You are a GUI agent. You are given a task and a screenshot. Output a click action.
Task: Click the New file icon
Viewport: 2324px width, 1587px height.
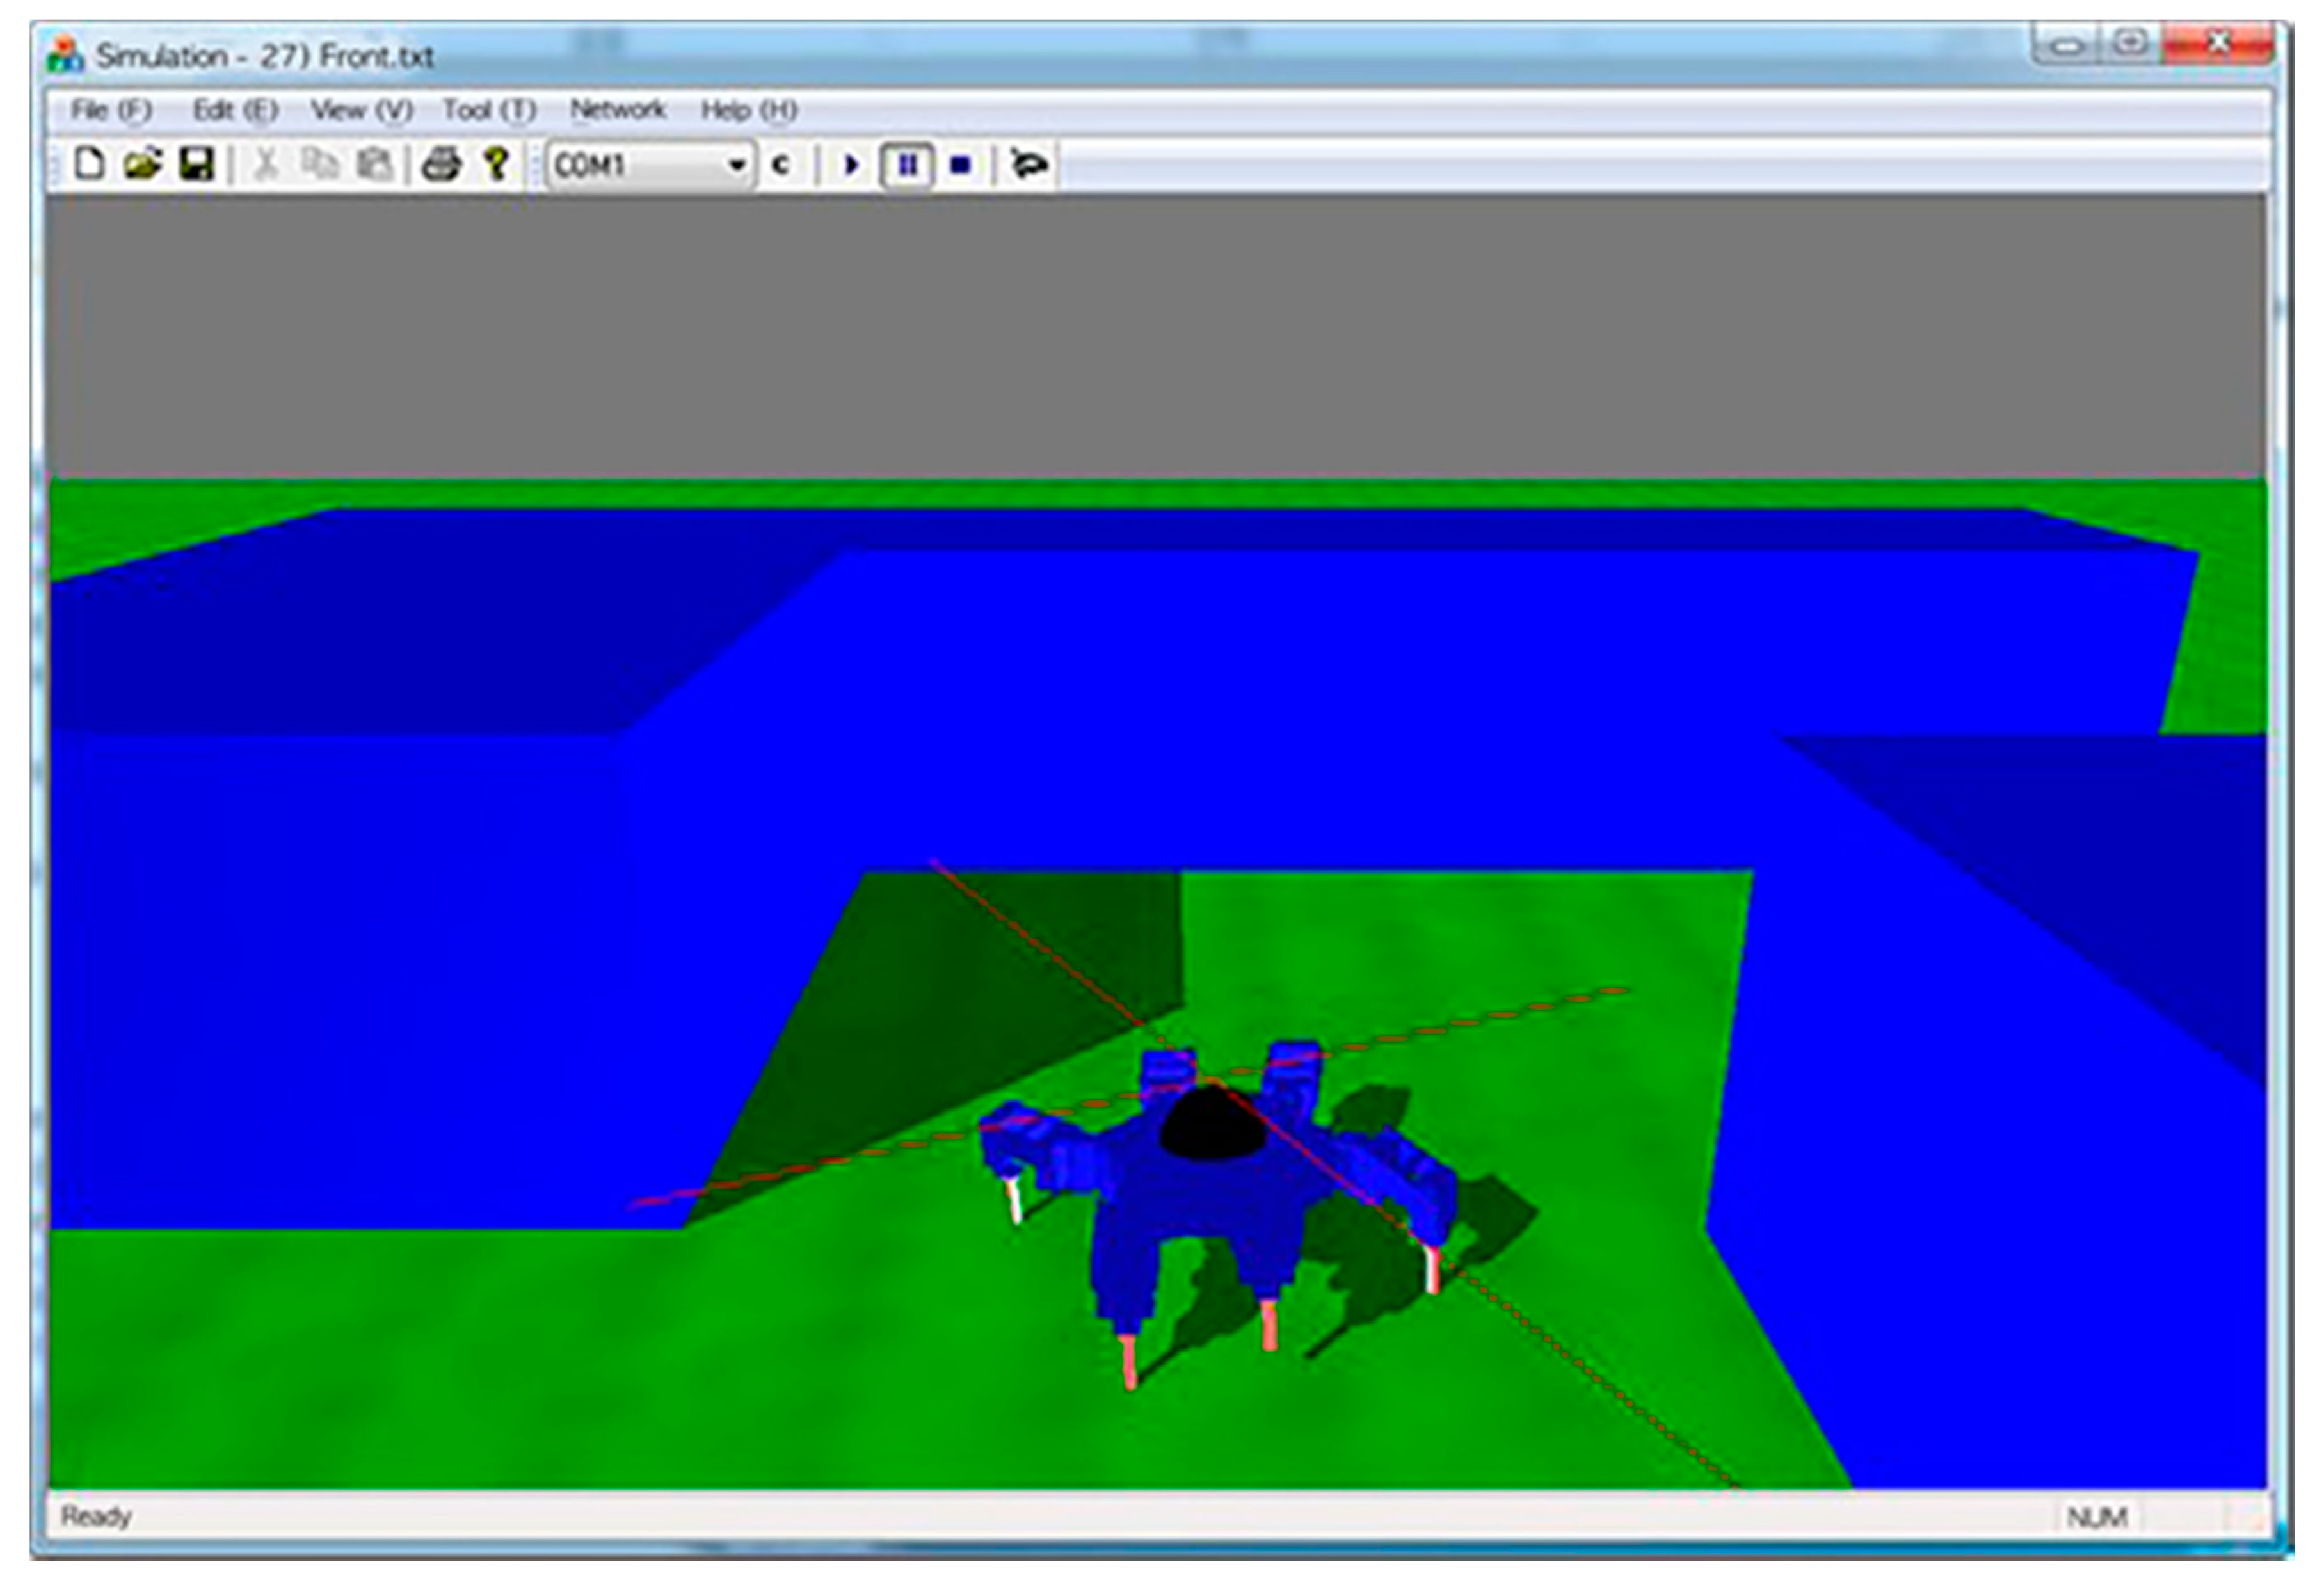pyautogui.click(x=90, y=163)
